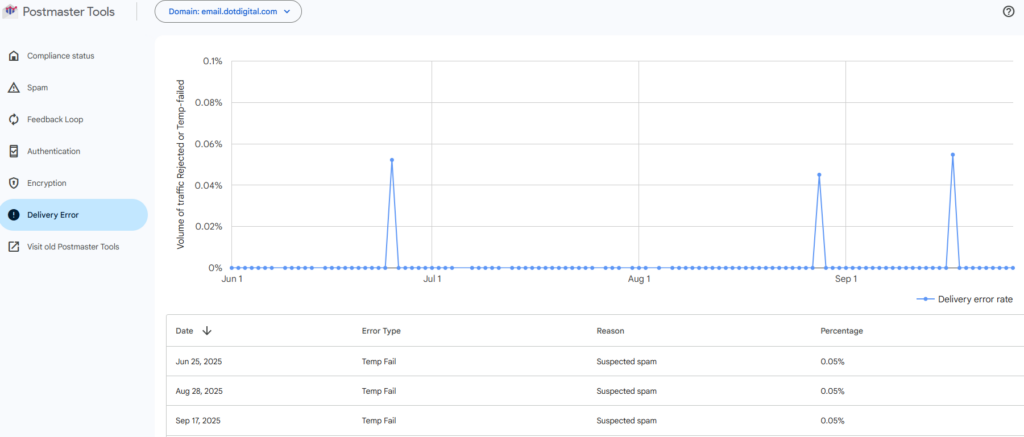Viewport: 1024px width, 437px height.
Task: Click the September 17 spike data point
Action: point(953,155)
